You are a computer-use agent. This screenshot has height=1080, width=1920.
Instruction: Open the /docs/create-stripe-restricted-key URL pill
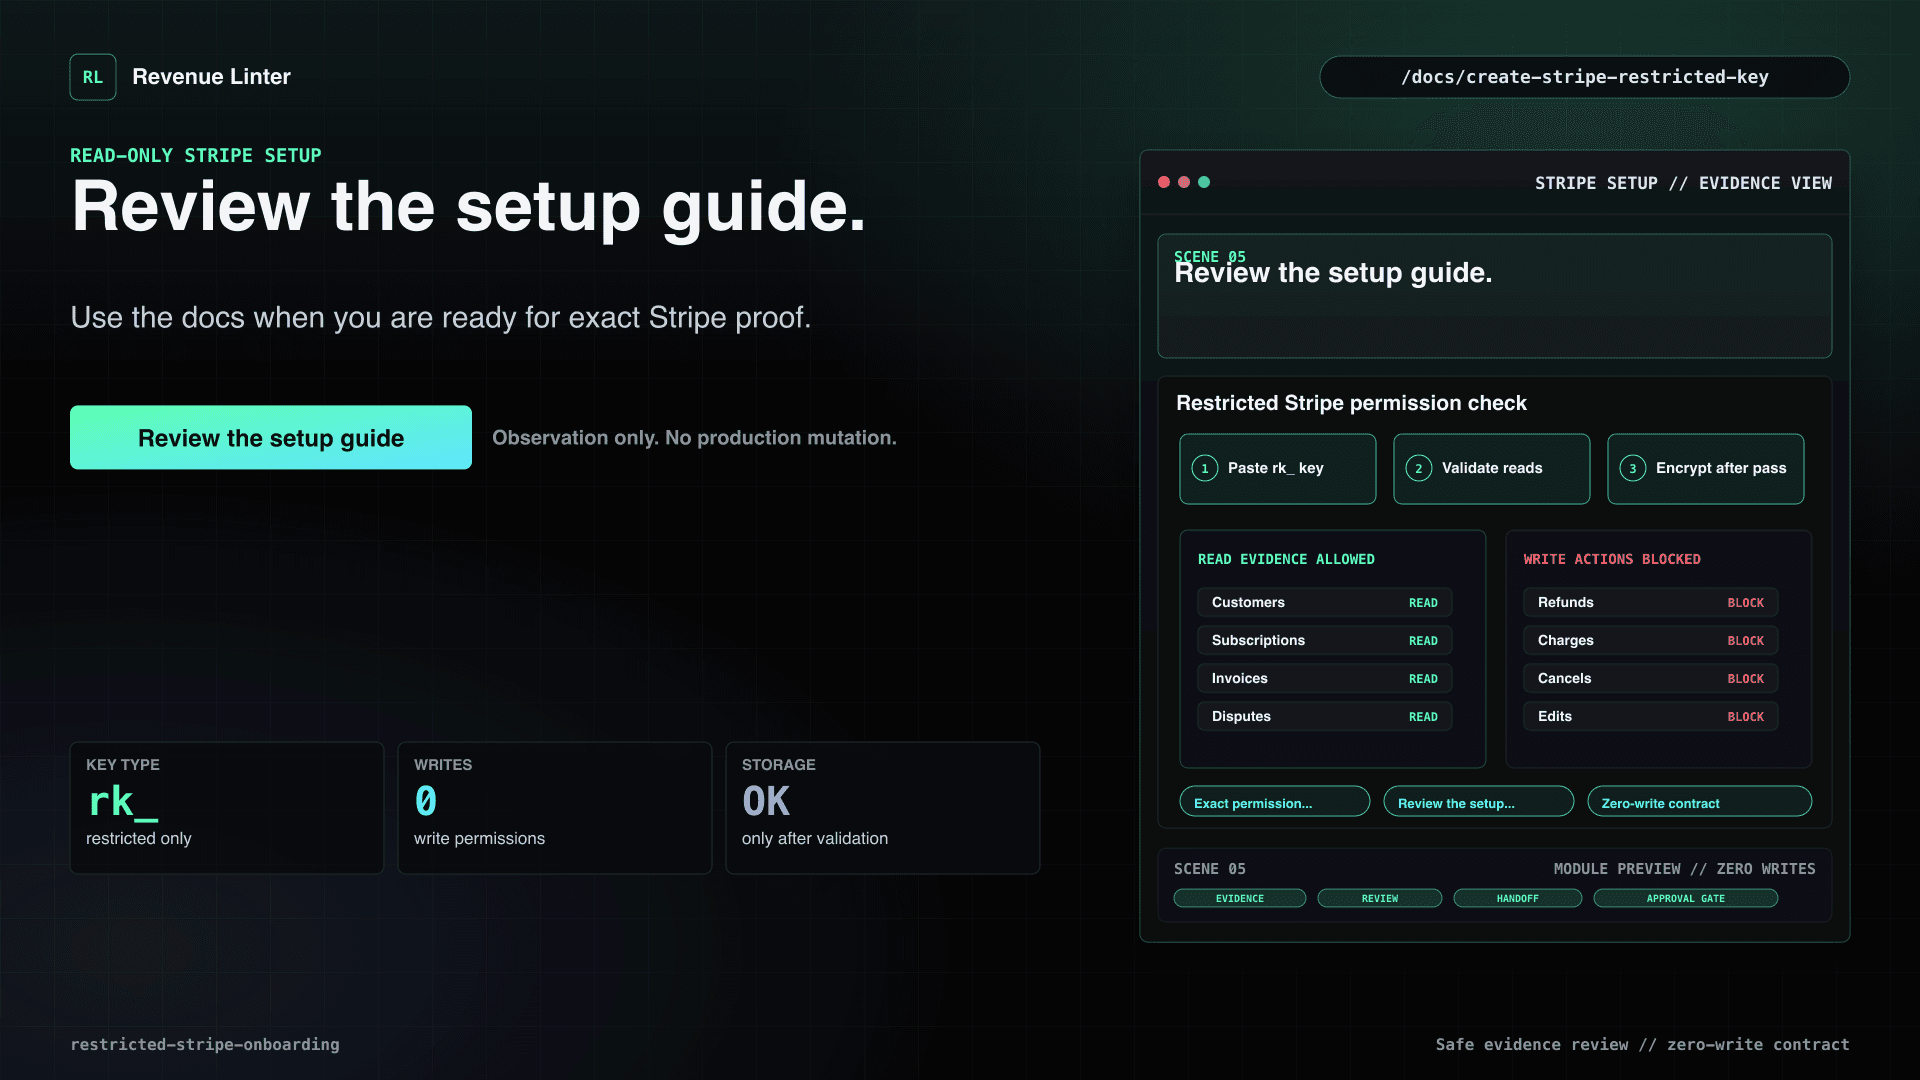[x=1585, y=77]
